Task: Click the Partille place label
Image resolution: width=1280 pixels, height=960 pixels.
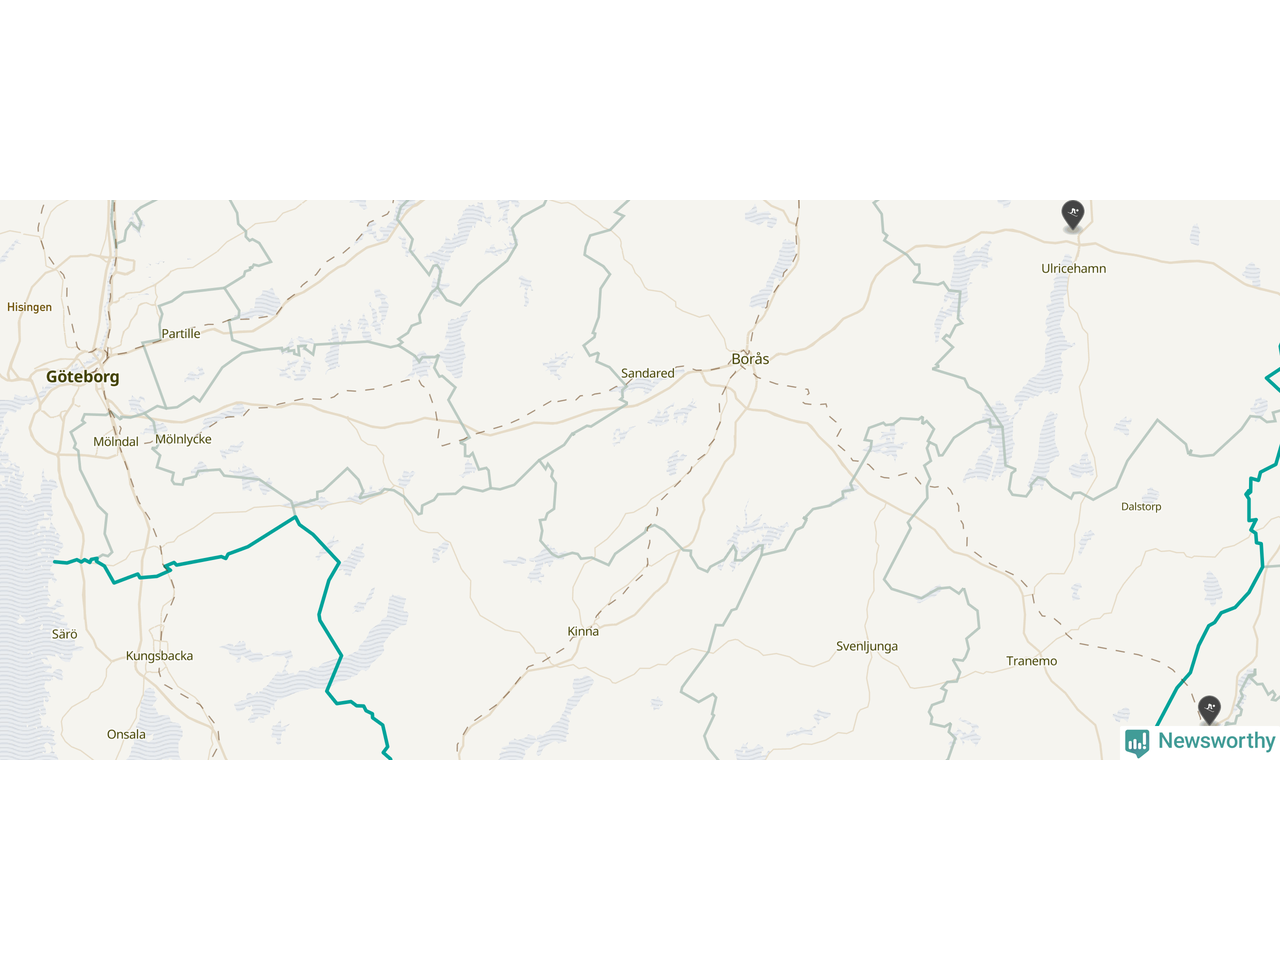Action: 181,334
